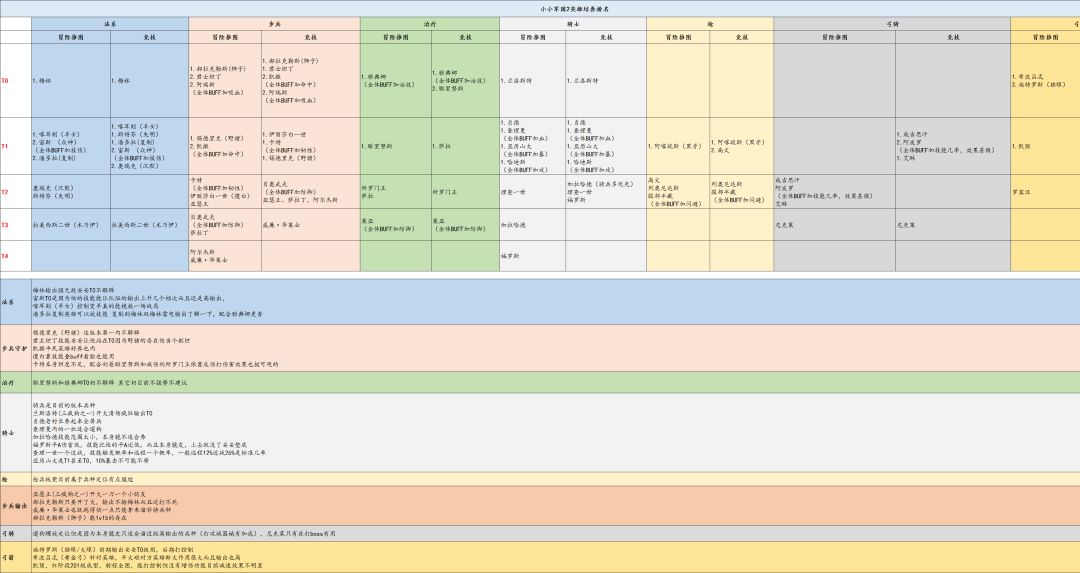The height and width of the screenshot is (573, 1080).
Task: Click the 步兵 group header in the ranking table
Action: pyautogui.click(x=274, y=23)
